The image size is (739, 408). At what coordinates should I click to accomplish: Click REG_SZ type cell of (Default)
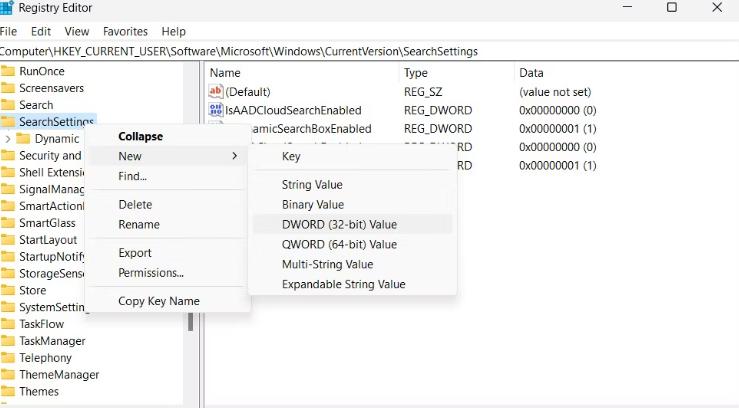423,92
